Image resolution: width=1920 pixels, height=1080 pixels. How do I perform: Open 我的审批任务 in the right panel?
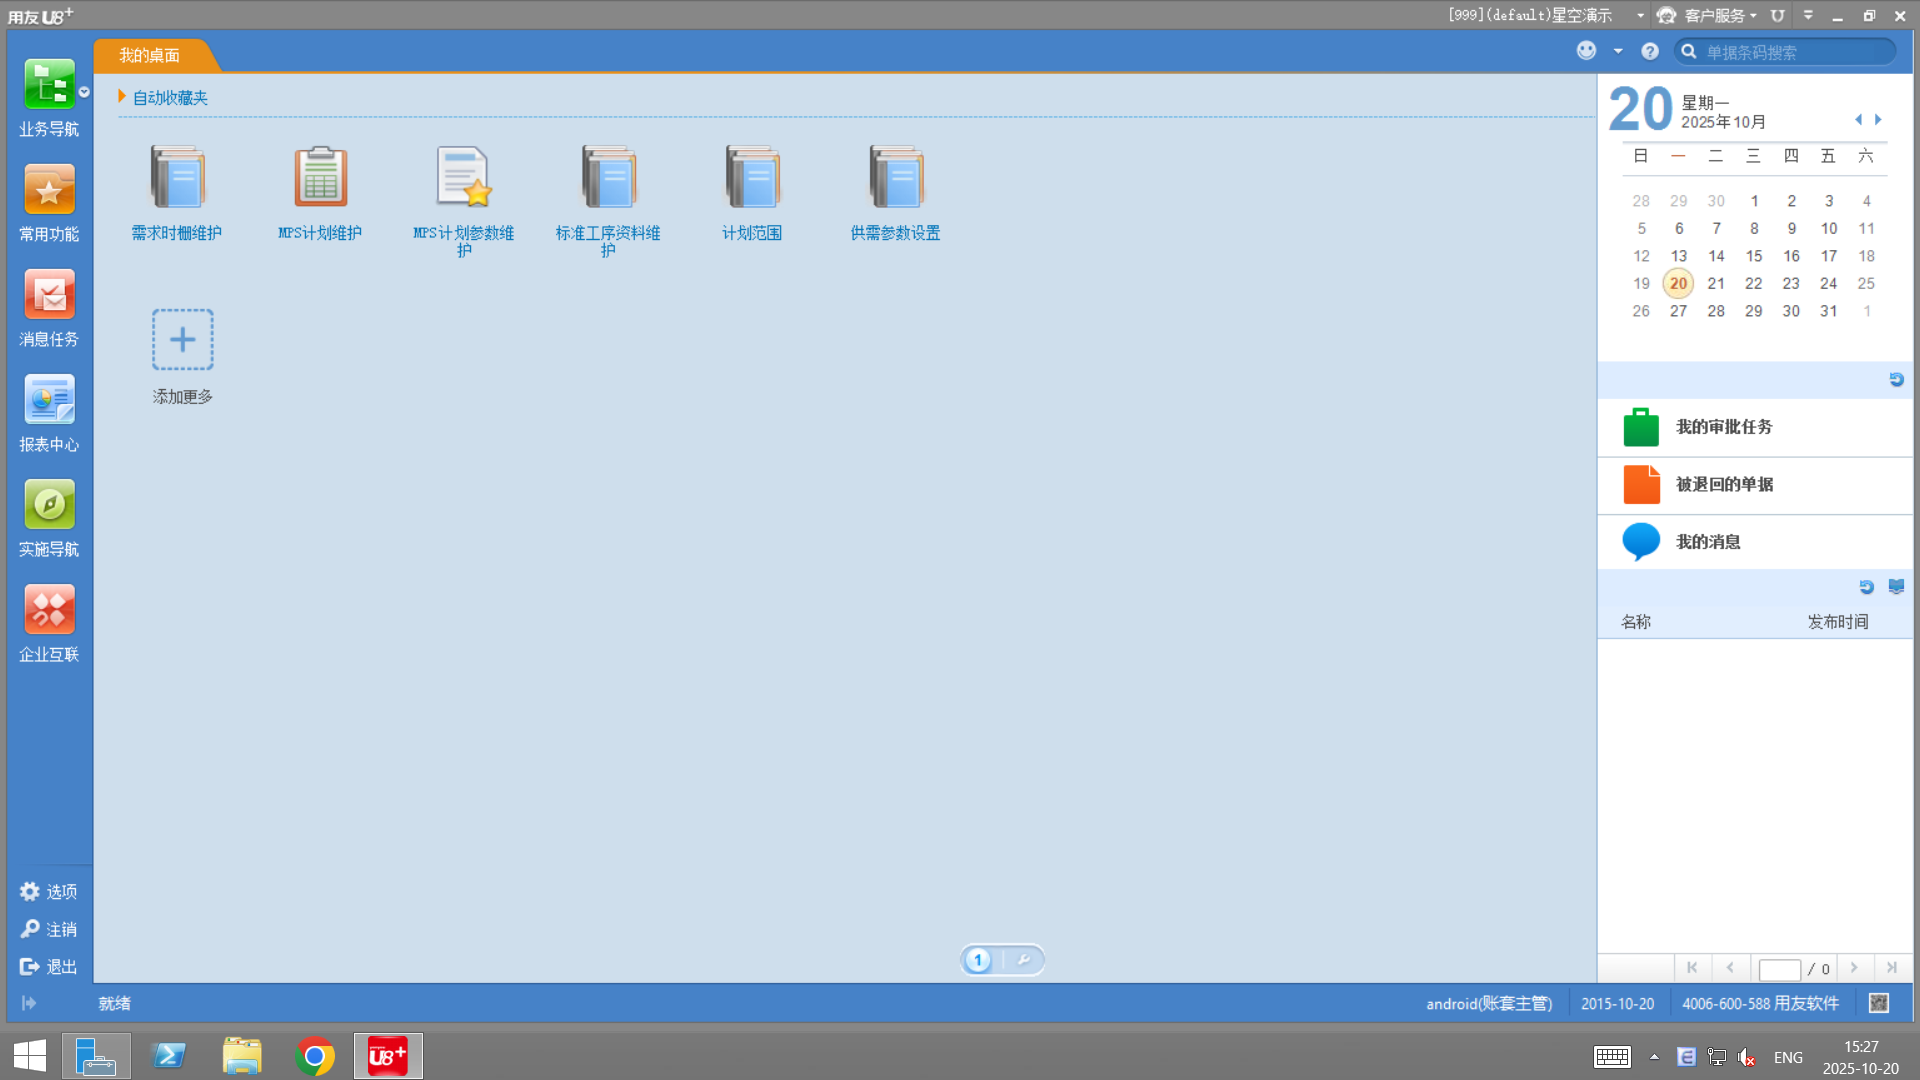click(1724, 427)
